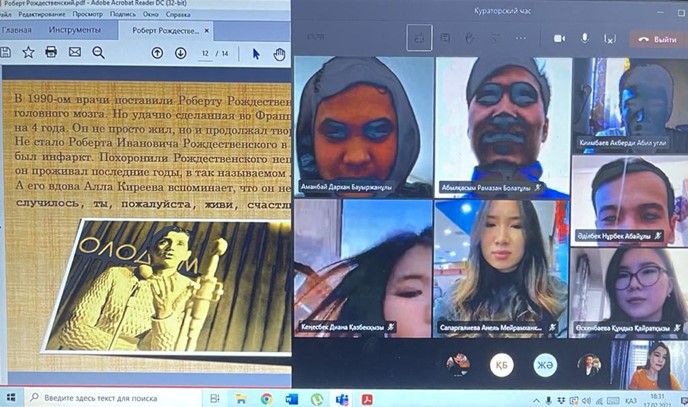Viewport: 688px width, 407px height.
Task: Select the Hand pan tool
Action: pyautogui.click(x=279, y=53)
